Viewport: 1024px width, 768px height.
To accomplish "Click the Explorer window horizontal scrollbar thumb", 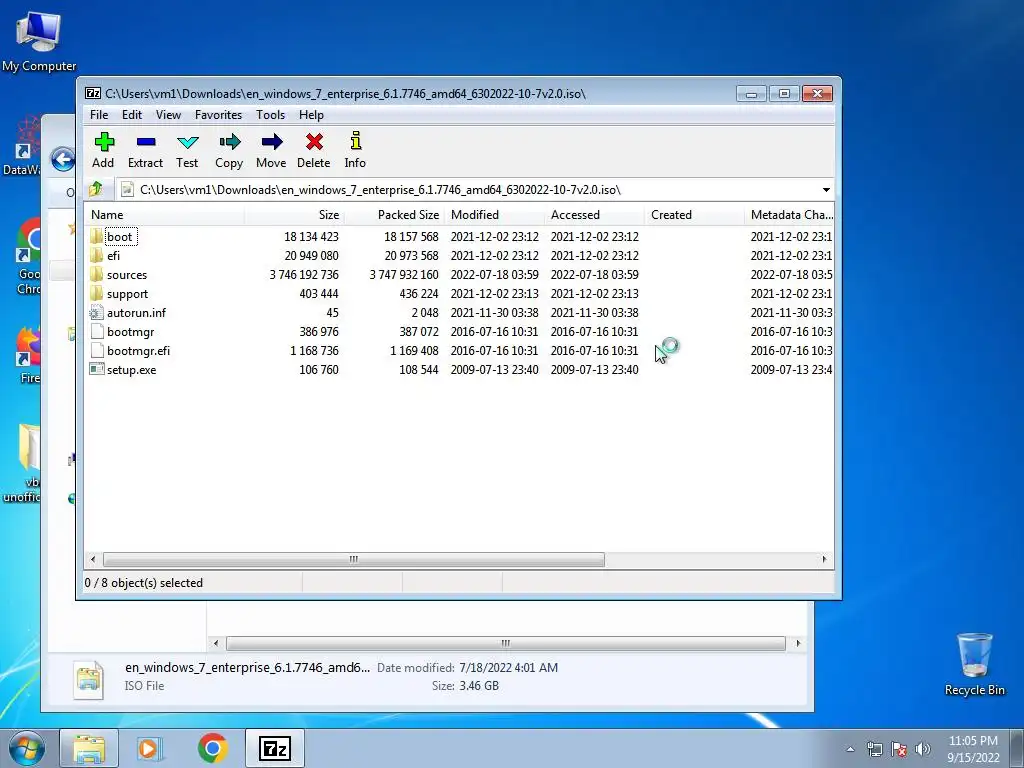I will [505, 643].
